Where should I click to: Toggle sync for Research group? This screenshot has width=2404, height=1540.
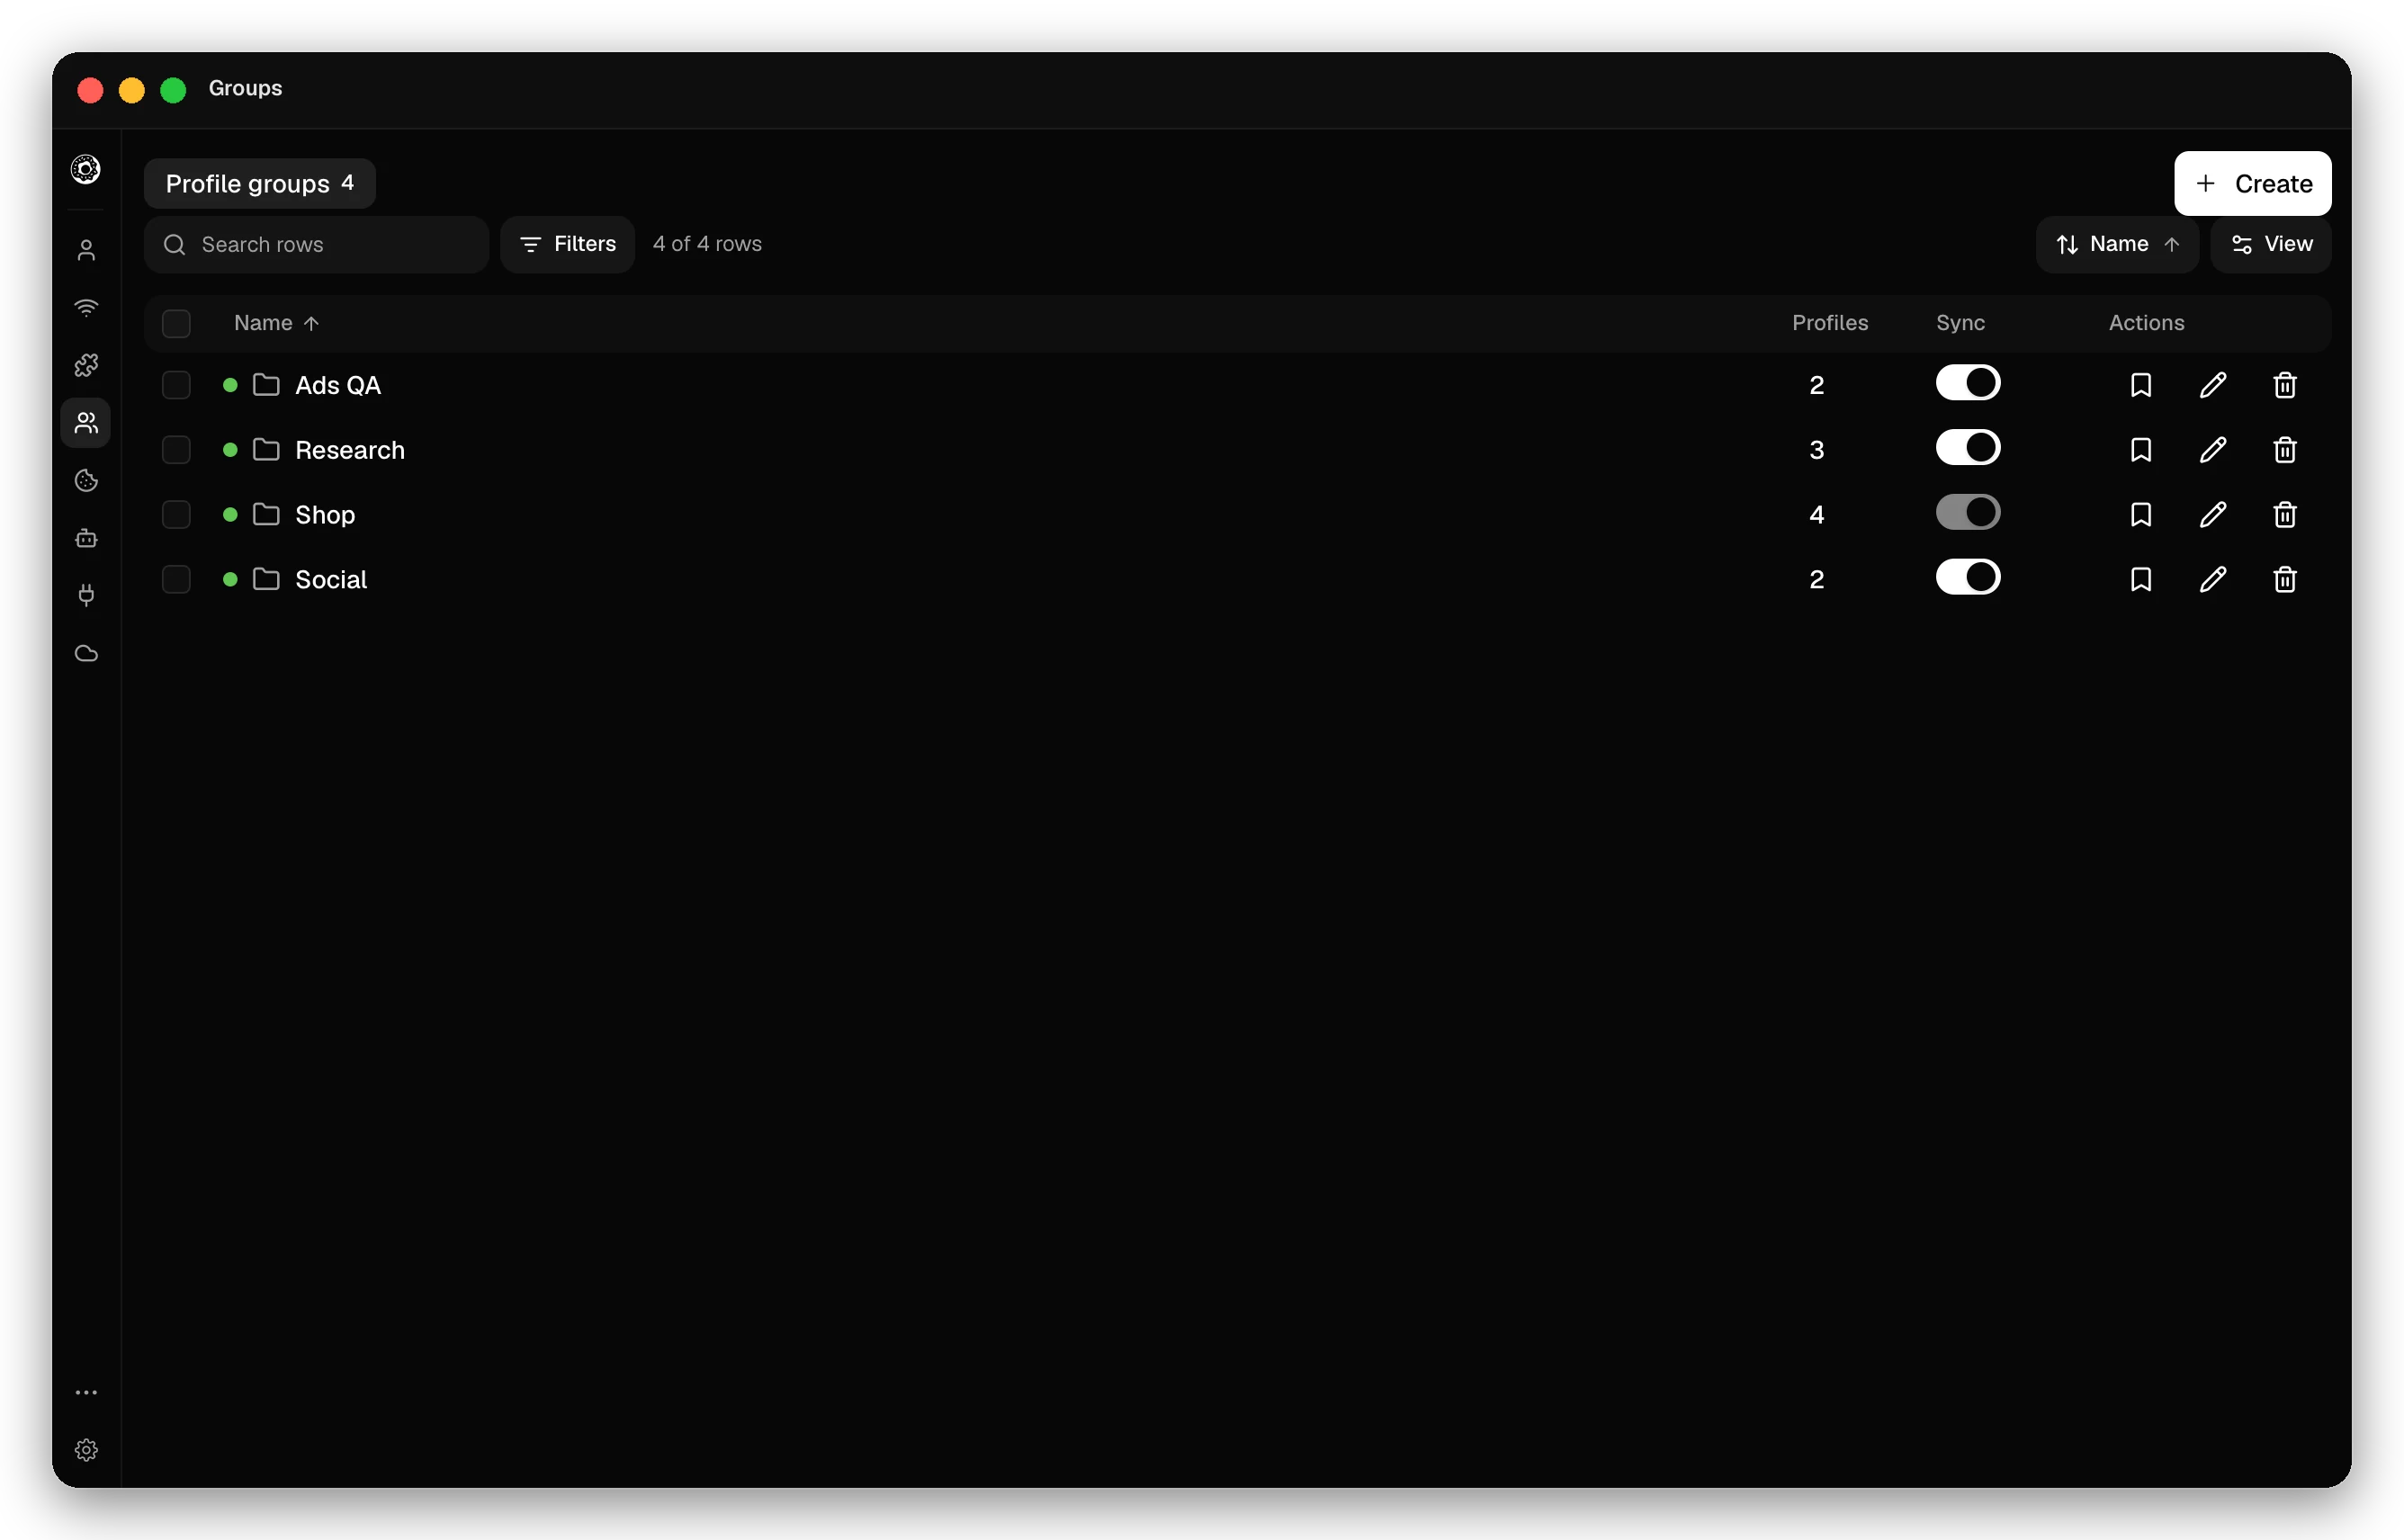[1967, 448]
